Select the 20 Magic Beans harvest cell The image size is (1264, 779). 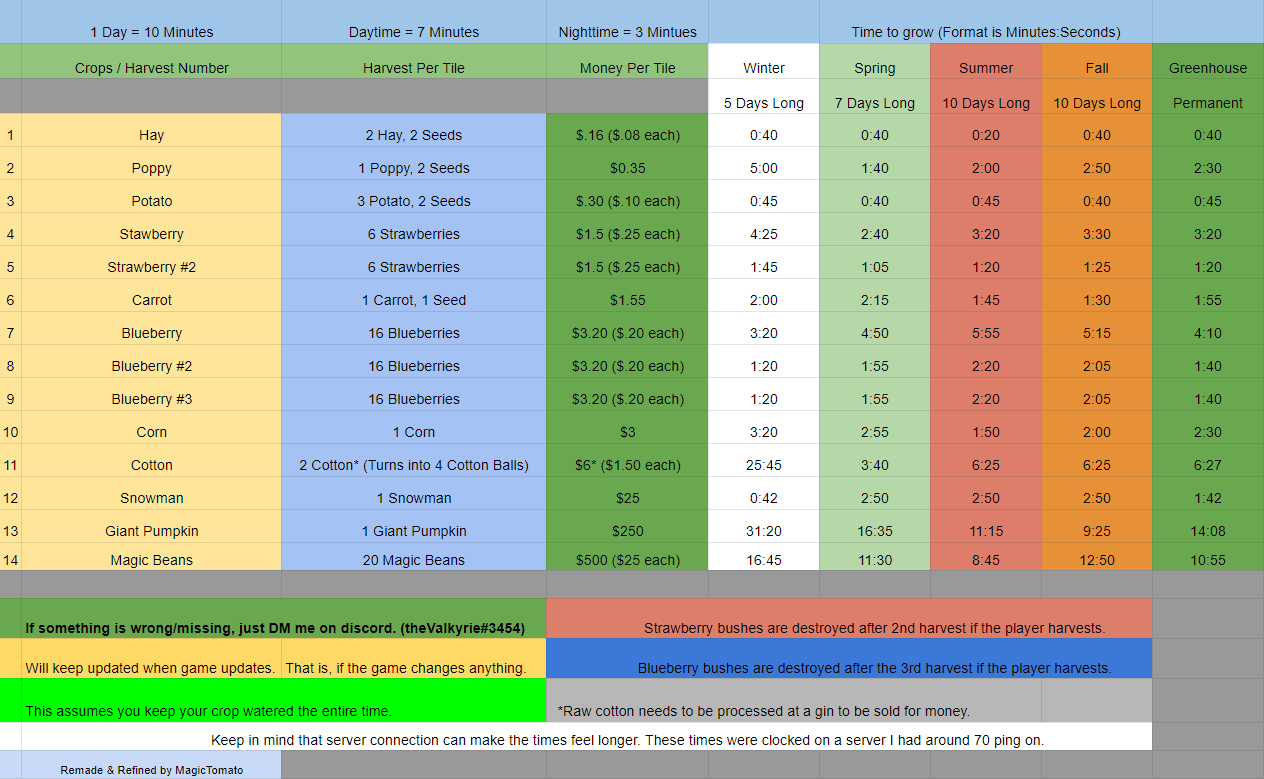point(413,560)
